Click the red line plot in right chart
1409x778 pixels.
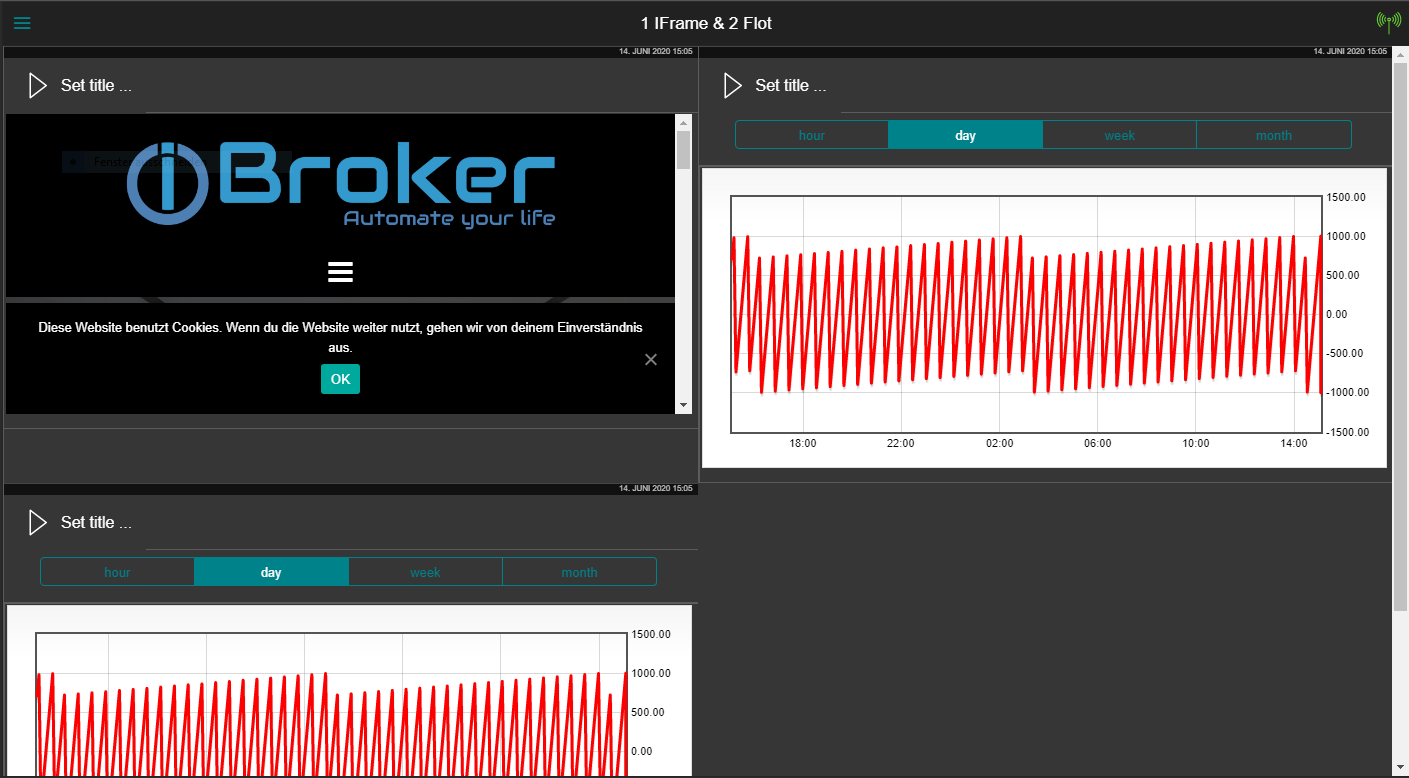(1027, 314)
